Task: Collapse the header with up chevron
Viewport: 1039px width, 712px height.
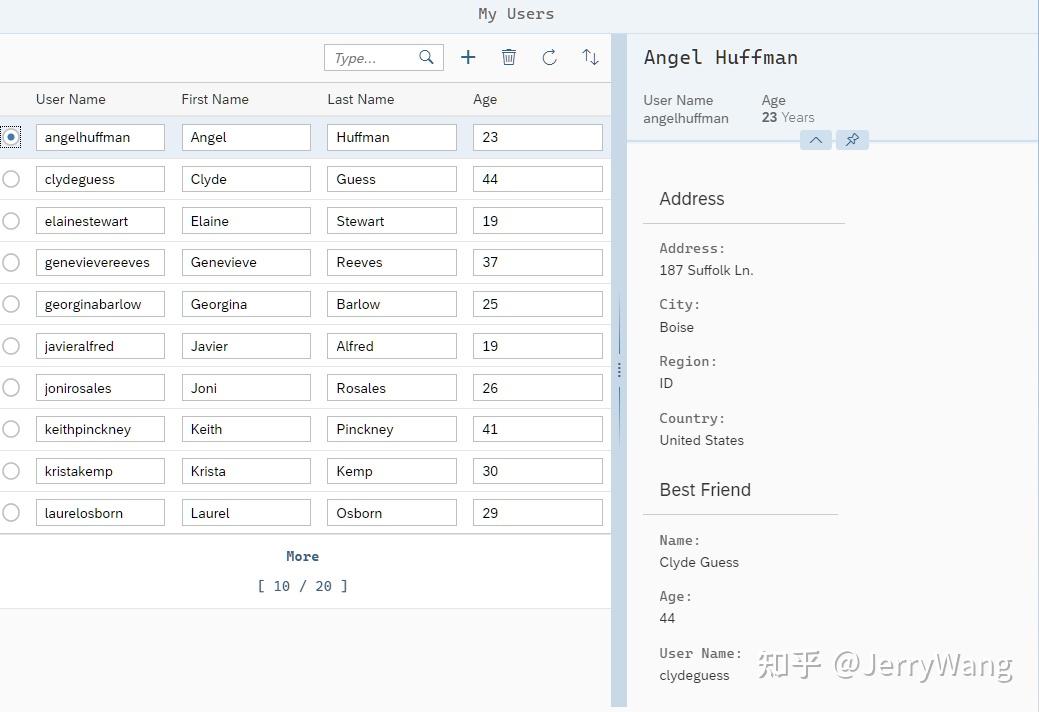Action: (816, 140)
